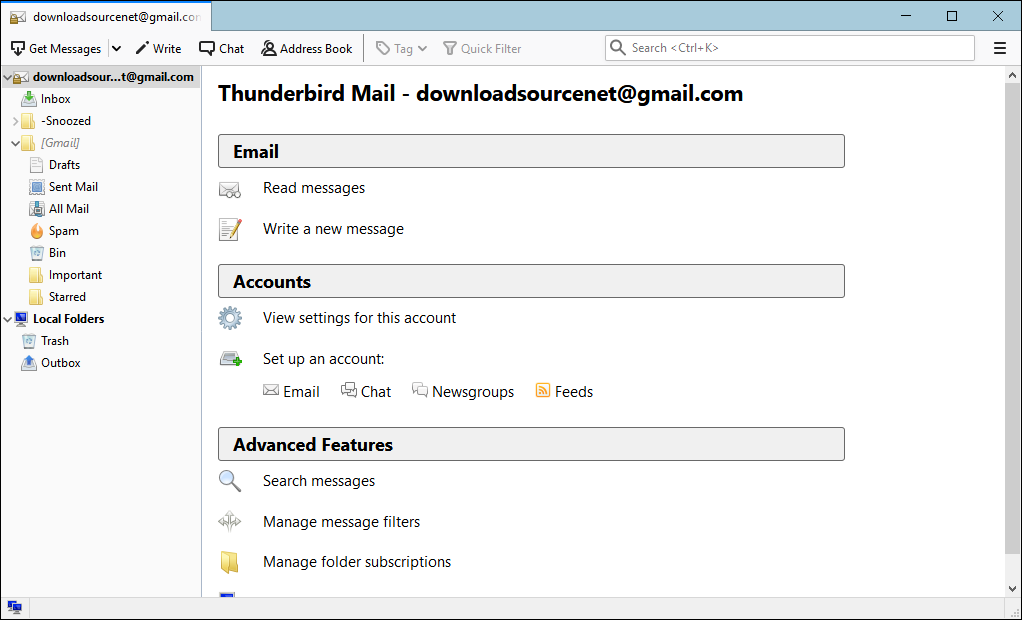Click the online status icon in status bar
1022x620 pixels.
coord(14,608)
